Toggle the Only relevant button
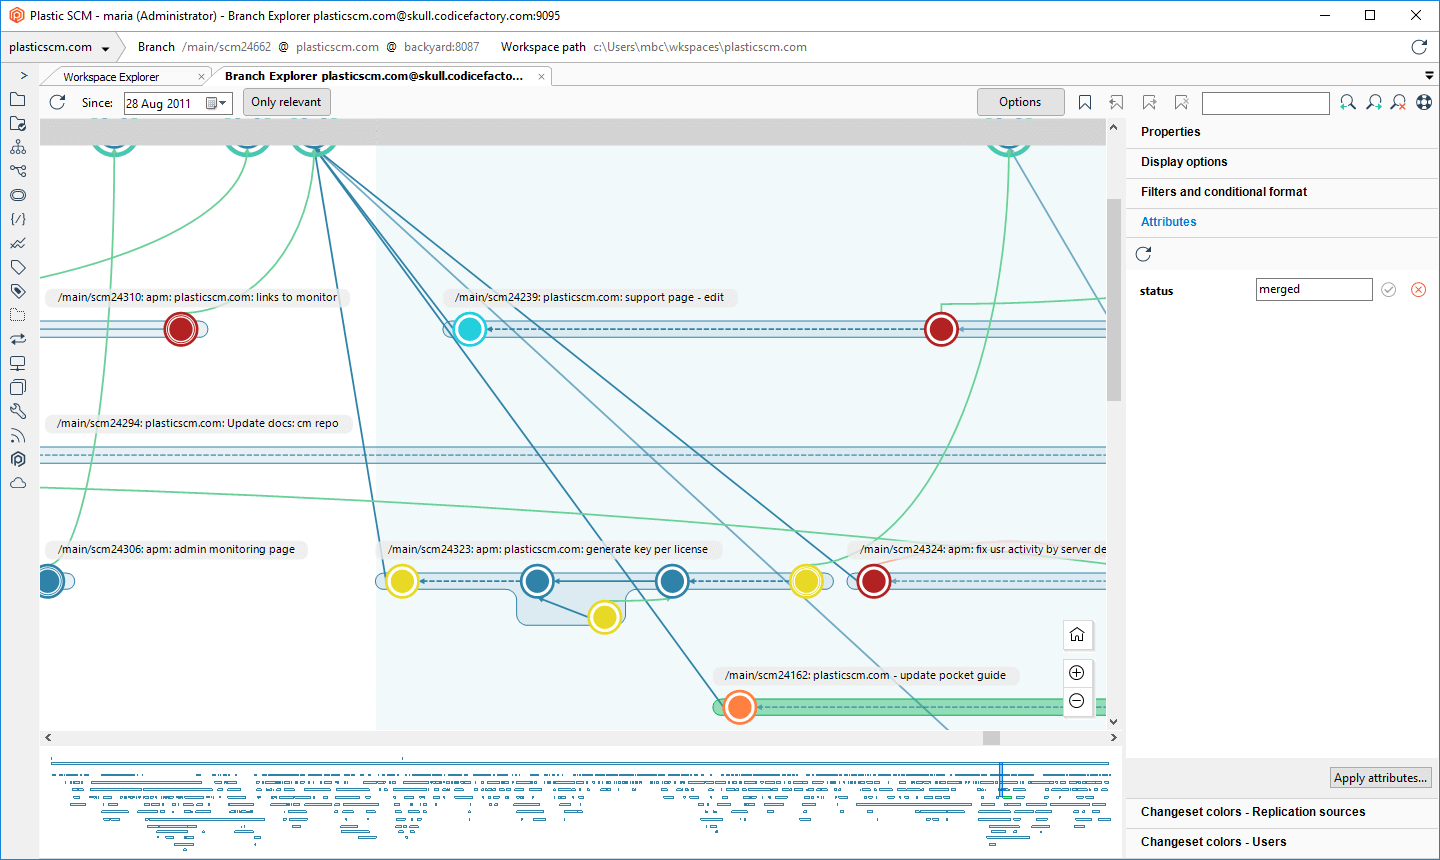This screenshot has width=1440, height=860. (x=286, y=102)
